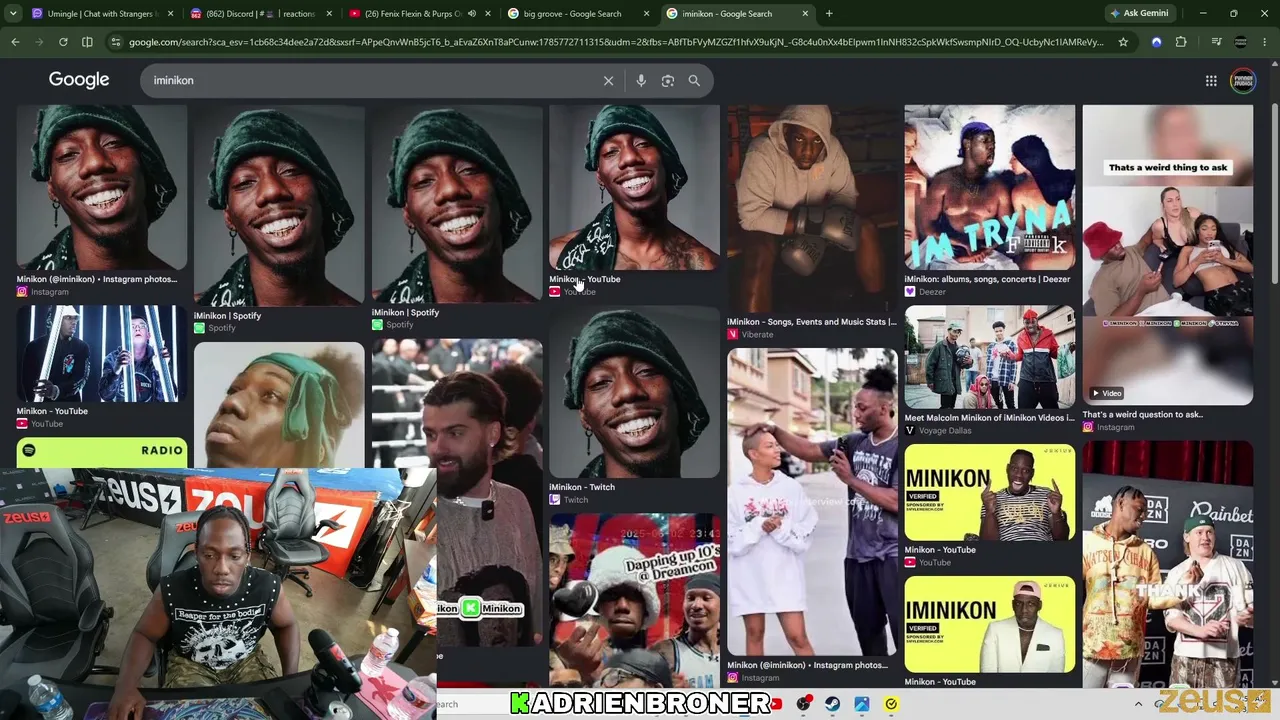The height and width of the screenshot is (720, 1280).
Task: Open the 'Dapping up 10's @ Dreamcon' image
Action: tap(634, 600)
